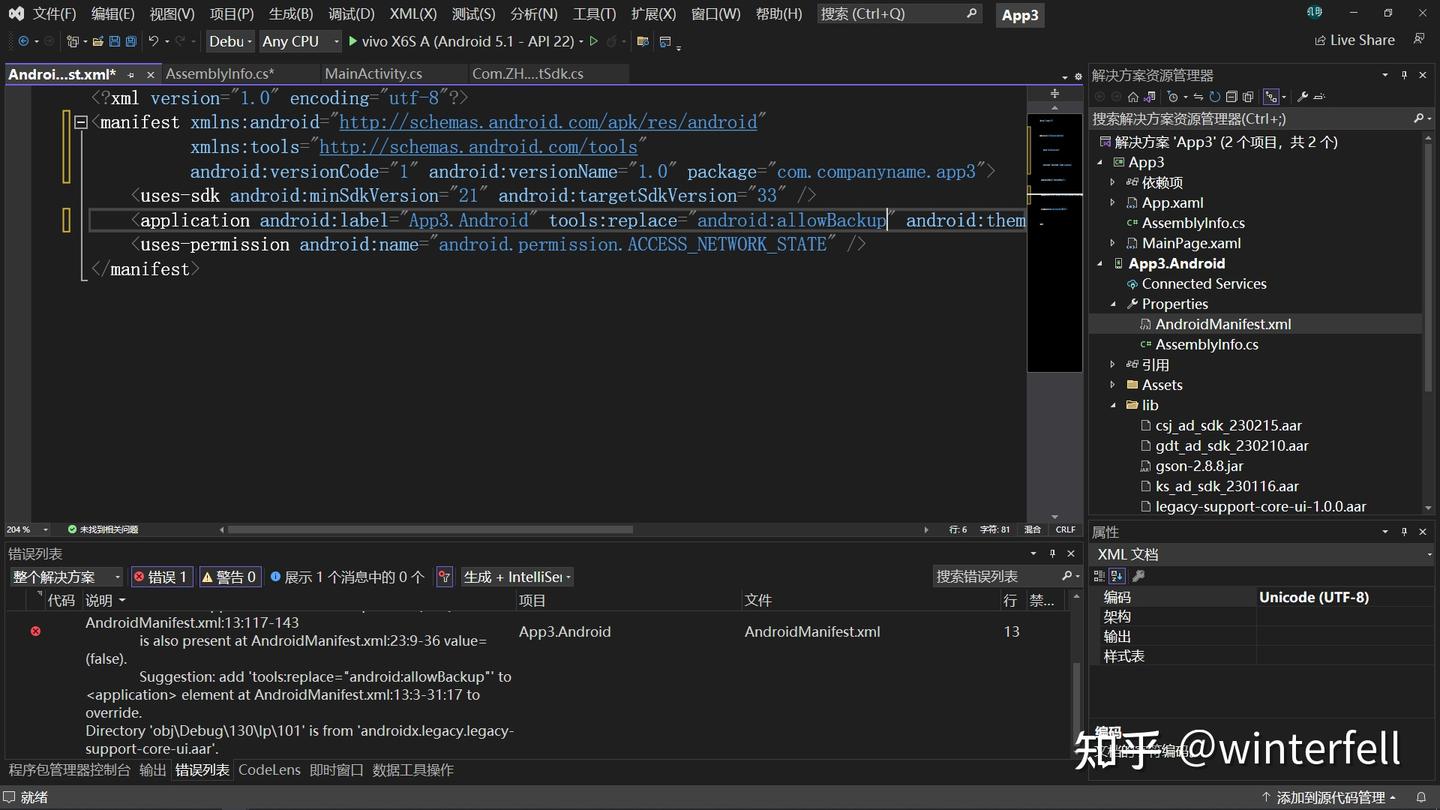1440x810 pixels.
Task: Click the find in files toolbar icon
Action: tap(643, 41)
